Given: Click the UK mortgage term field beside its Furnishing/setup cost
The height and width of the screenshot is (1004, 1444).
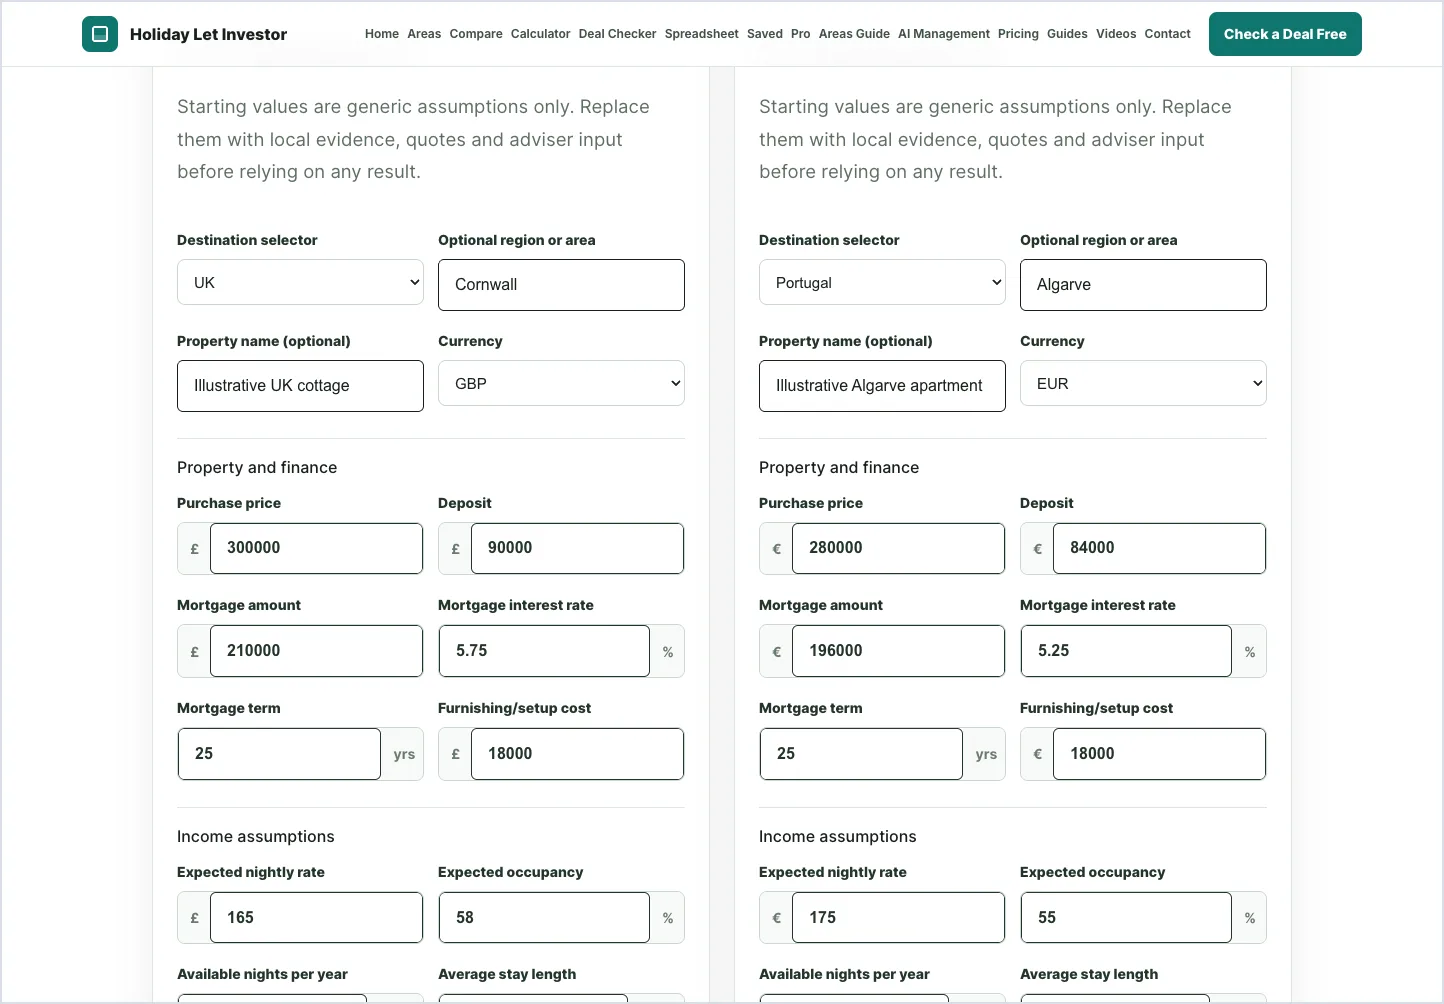Looking at the screenshot, I should [279, 754].
